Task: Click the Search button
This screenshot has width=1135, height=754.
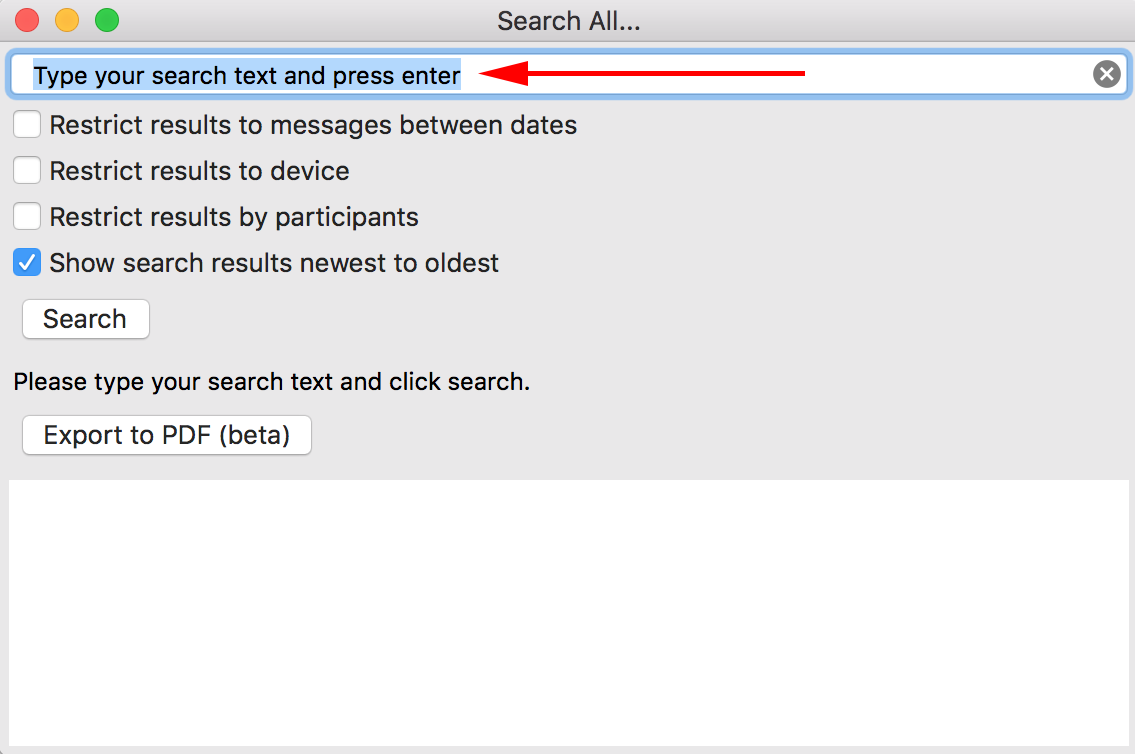Action: click(x=85, y=318)
